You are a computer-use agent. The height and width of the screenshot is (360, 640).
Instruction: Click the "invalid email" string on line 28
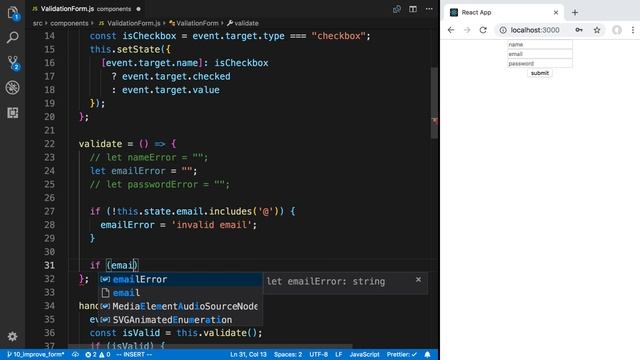pos(211,225)
